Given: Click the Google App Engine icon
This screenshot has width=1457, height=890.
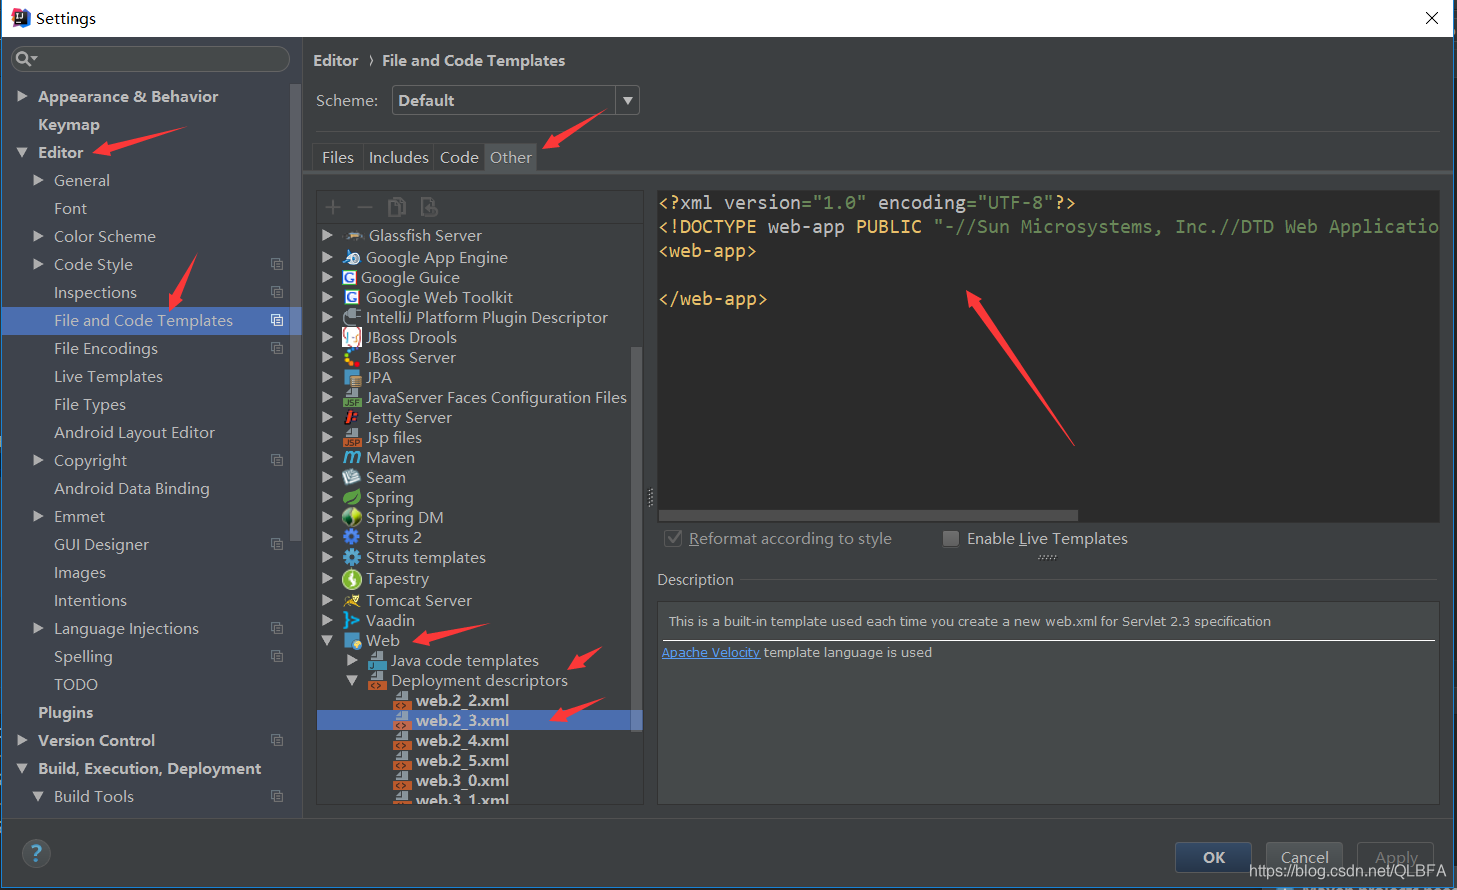Looking at the screenshot, I should point(352,258).
